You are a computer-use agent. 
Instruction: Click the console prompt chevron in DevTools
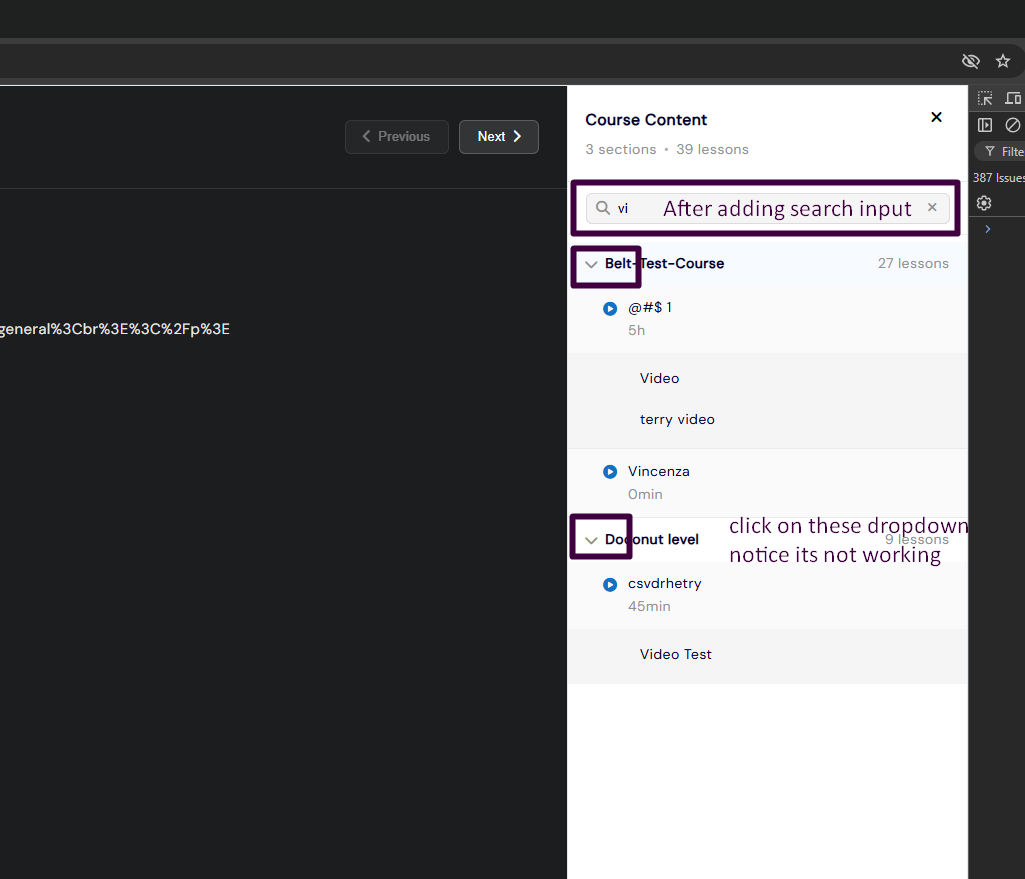coord(988,229)
